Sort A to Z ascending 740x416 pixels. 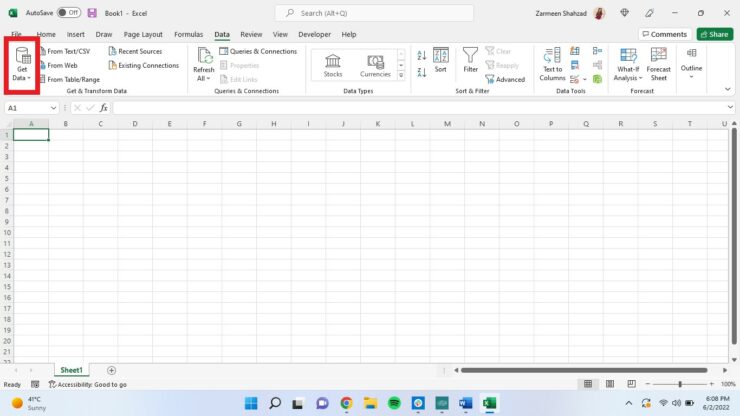coord(422,55)
